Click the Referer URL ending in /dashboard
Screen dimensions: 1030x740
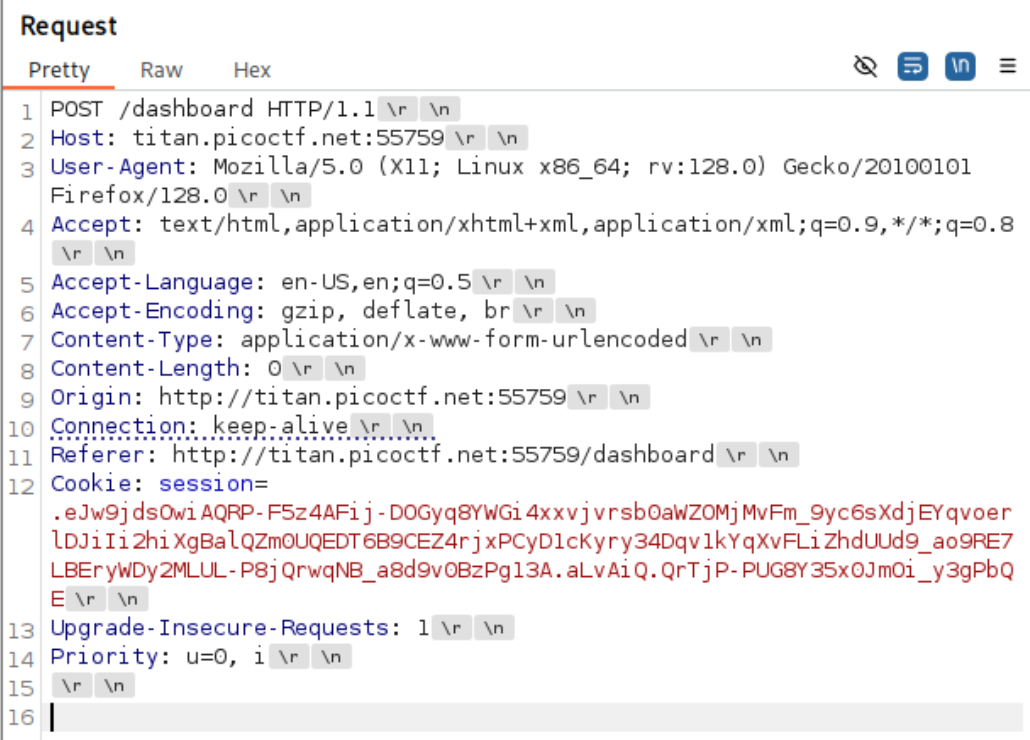pyautogui.click(x=443, y=455)
